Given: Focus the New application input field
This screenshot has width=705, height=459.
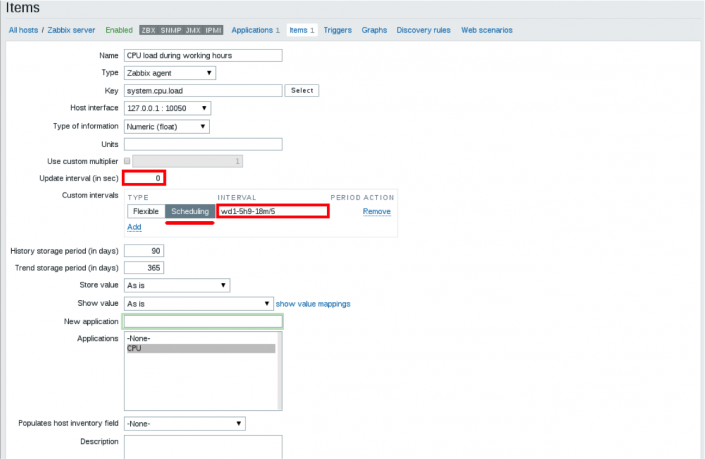Looking at the screenshot, I should [203, 321].
